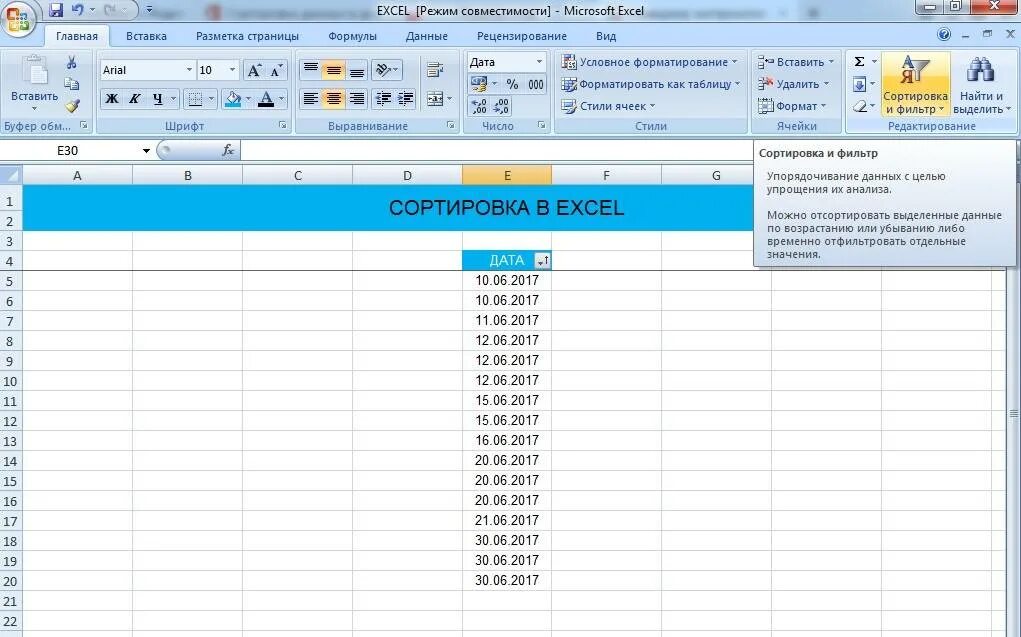Decrease the font size
Viewport: 1021px width, 637px height.
pos(276,70)
